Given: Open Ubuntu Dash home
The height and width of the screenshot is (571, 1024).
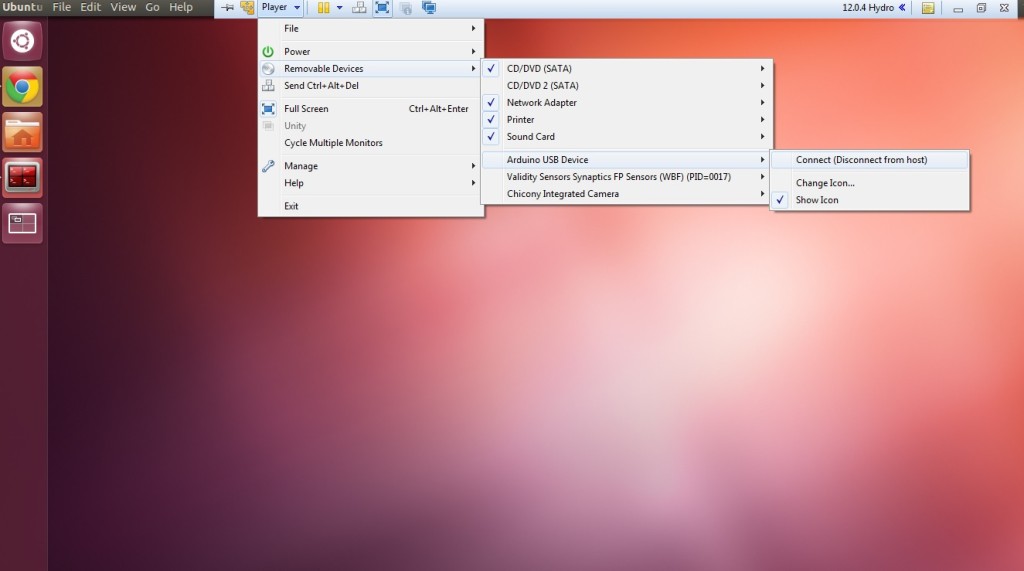Looking at the screenshot, I should pyautogui.click(x=22, y=42).
